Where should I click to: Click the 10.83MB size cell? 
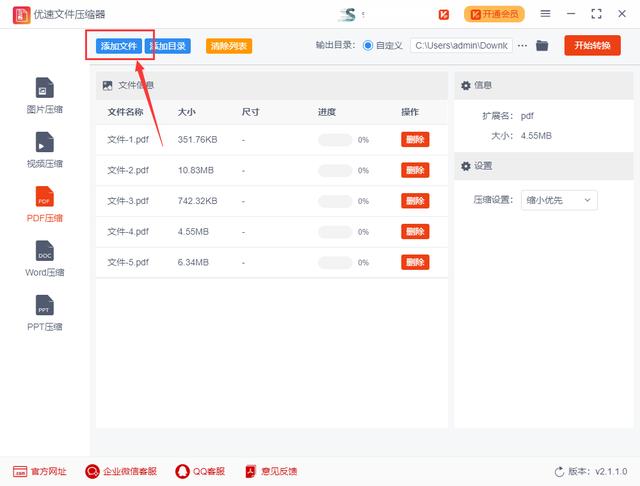coord(196,170)
